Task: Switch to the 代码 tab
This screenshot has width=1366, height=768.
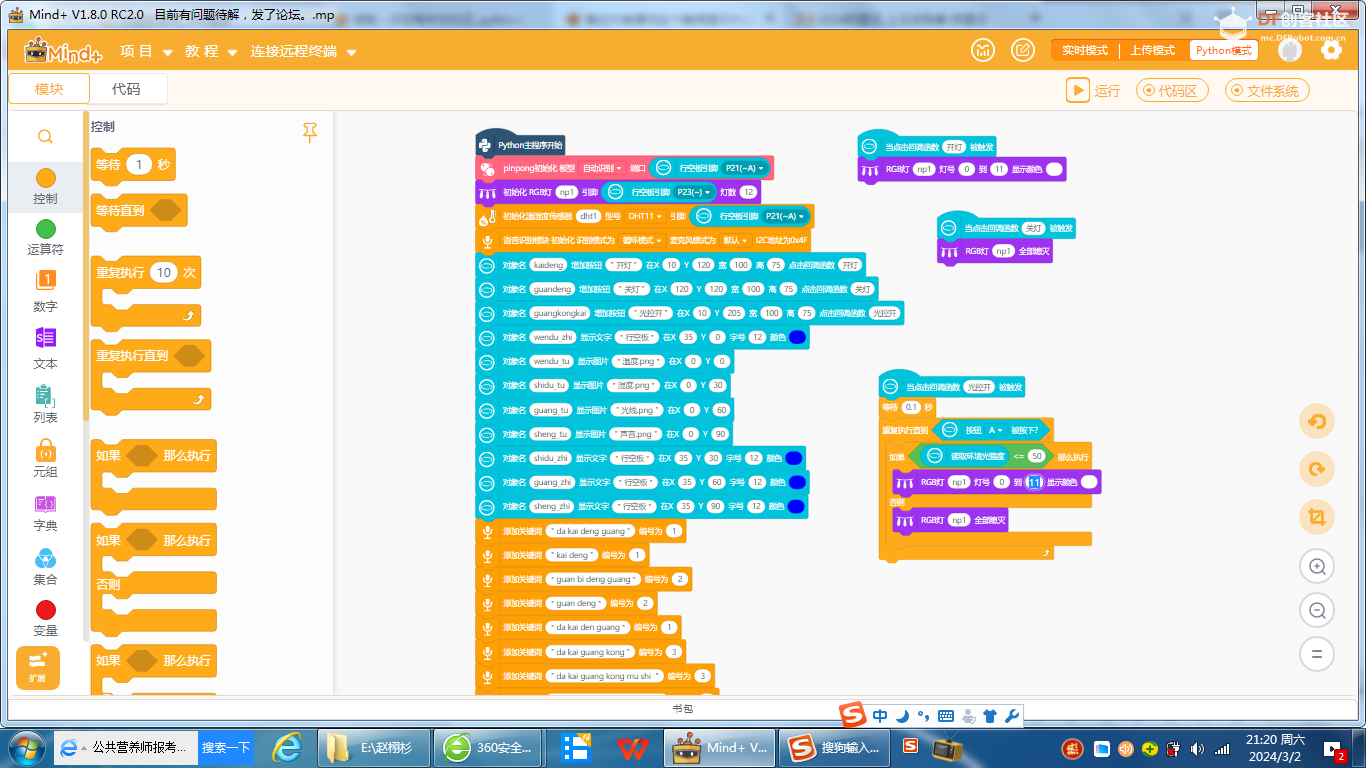Action: click(127, 89)
